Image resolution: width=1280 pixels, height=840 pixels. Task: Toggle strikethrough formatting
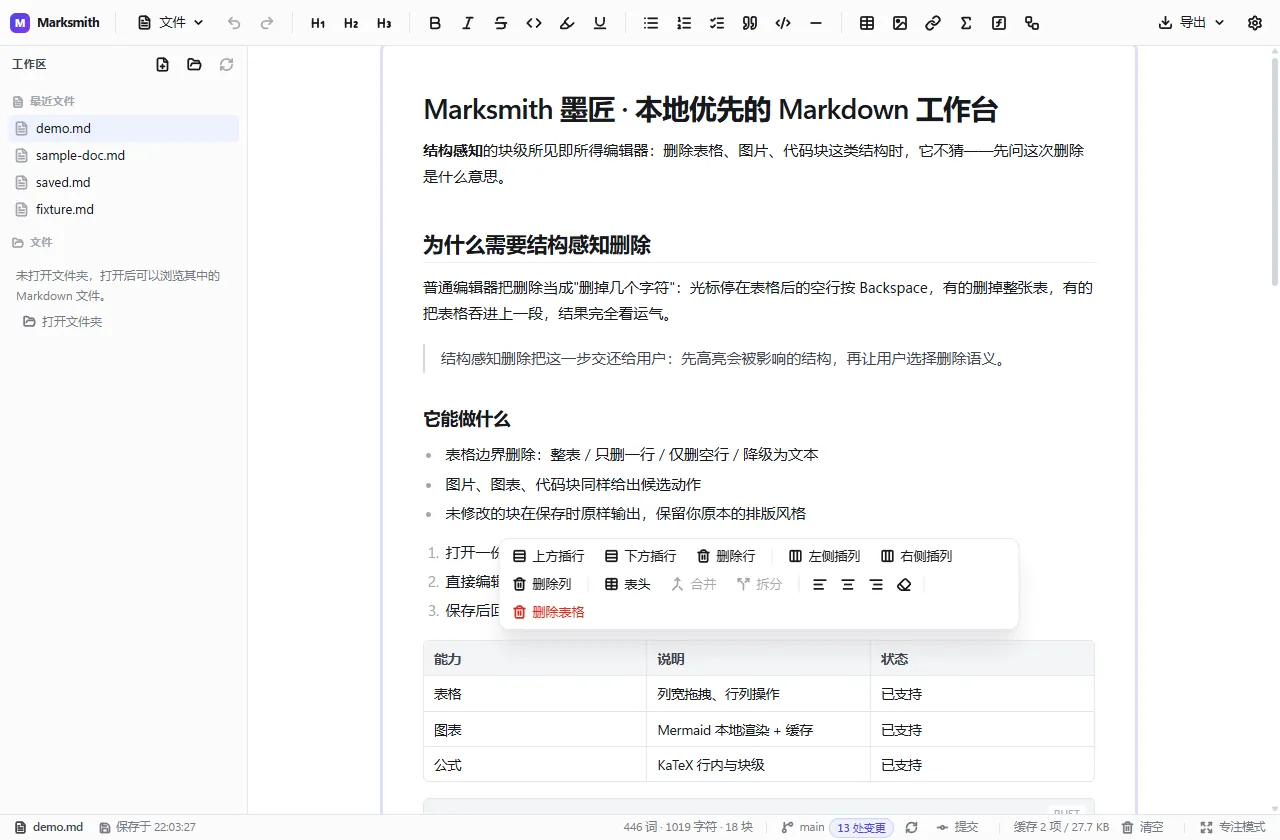click(x=501, y=23)
